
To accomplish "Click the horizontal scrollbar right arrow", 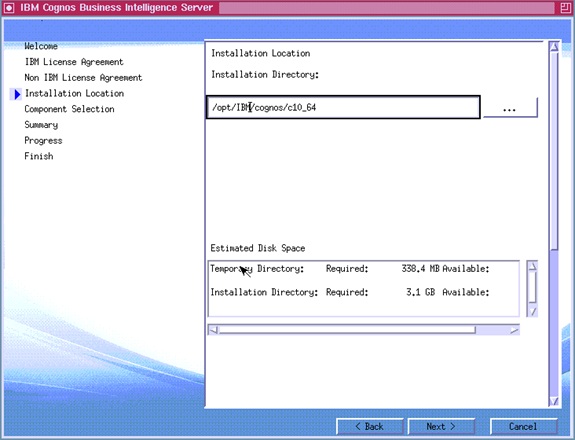I will [514, 330].
